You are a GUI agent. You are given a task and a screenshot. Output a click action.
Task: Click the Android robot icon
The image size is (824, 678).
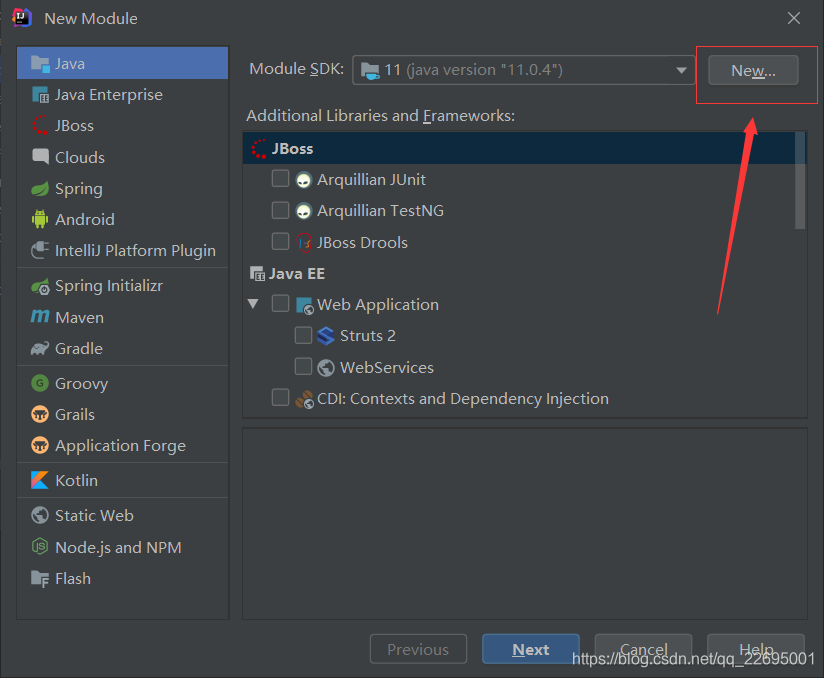pos(40,219)
